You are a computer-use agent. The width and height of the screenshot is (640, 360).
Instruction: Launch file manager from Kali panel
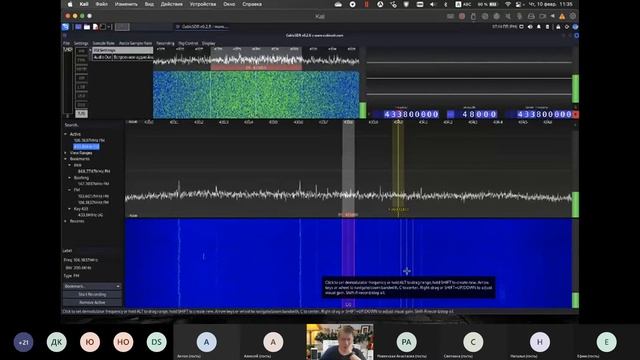pos(87,27)
